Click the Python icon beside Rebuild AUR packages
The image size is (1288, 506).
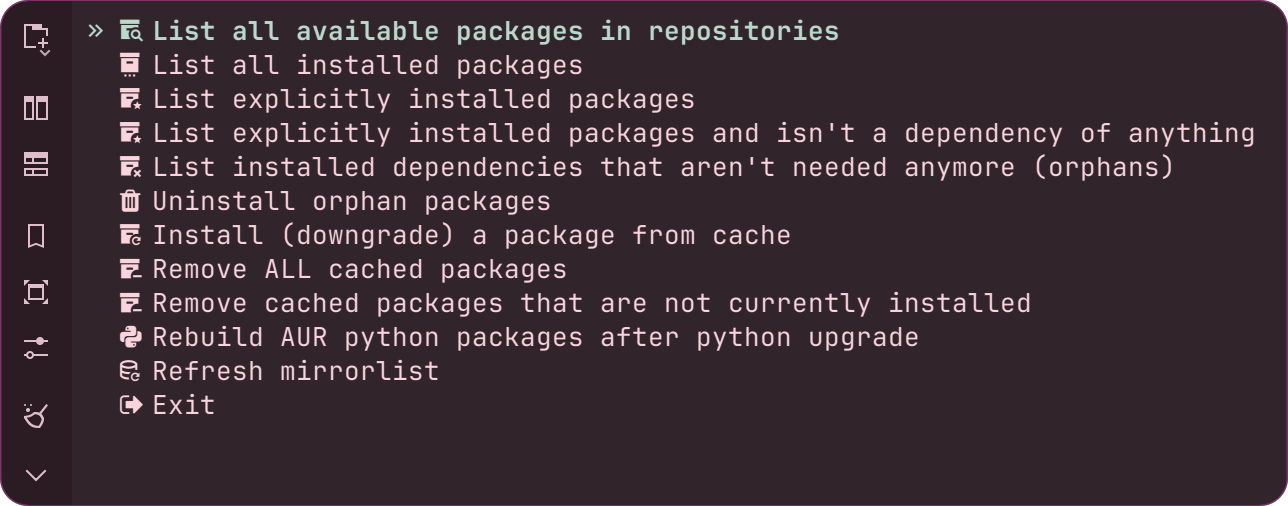coord(130,337)
